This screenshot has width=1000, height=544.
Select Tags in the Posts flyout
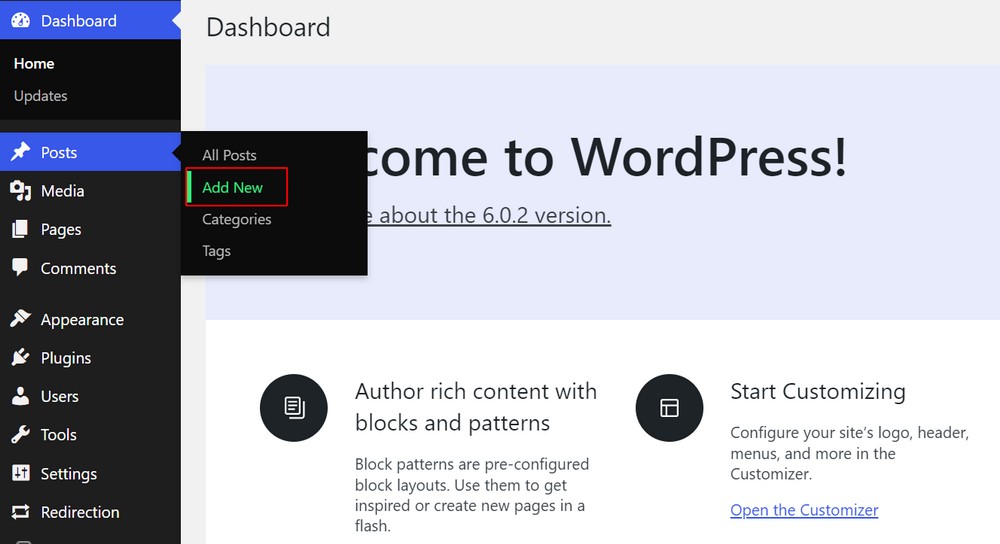pos(216,251)
